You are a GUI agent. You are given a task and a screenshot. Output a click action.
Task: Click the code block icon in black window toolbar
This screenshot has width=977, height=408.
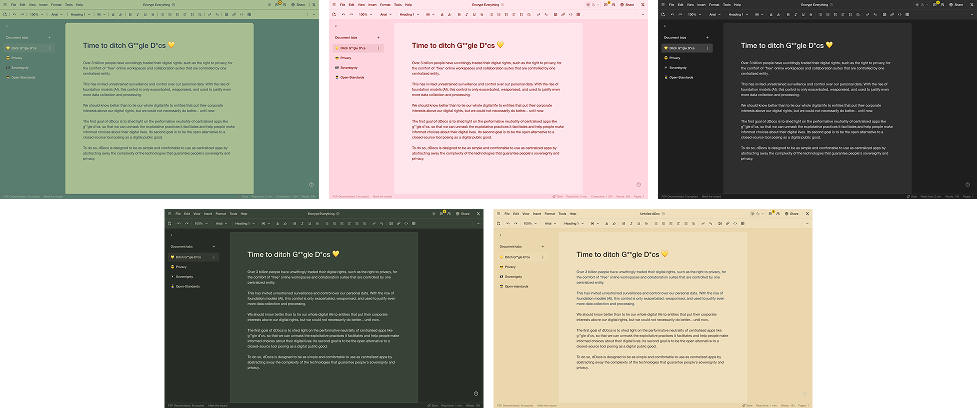[900, 14]
